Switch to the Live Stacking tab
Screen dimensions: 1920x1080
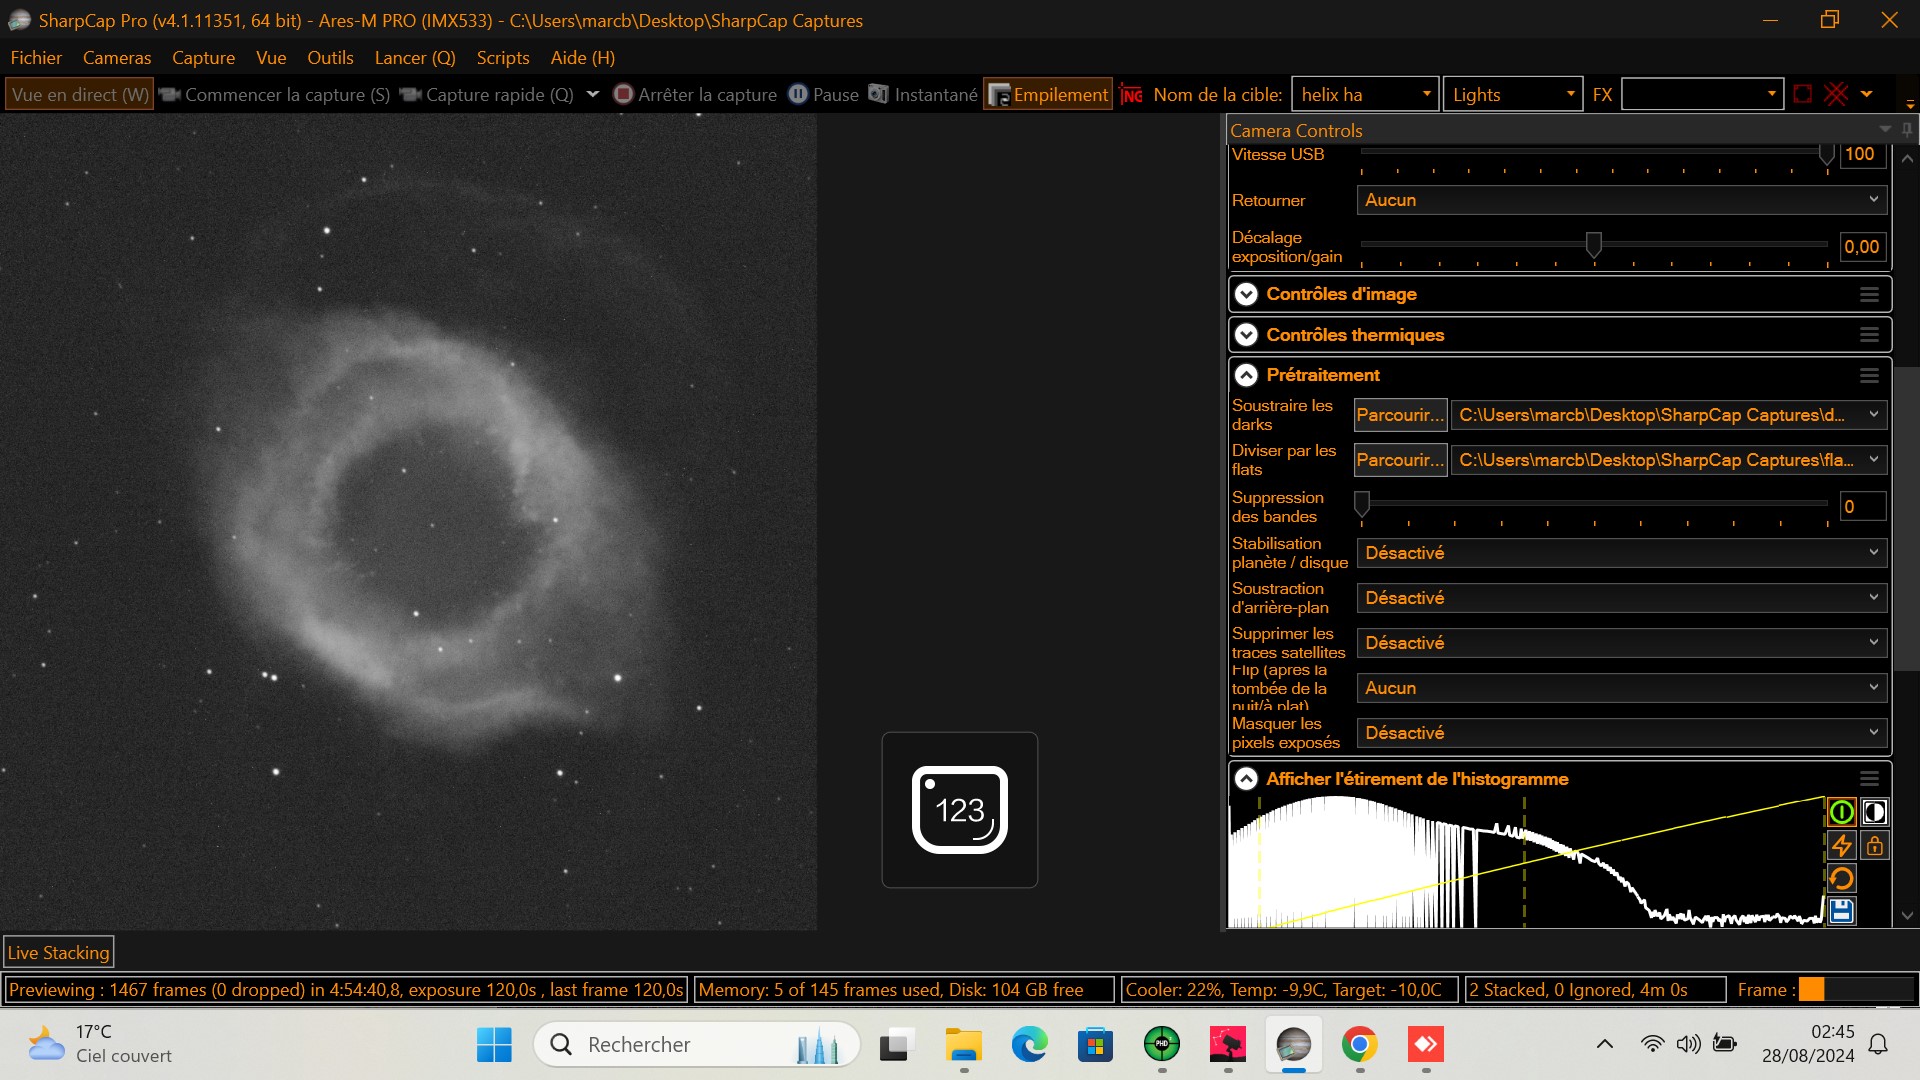58,952
